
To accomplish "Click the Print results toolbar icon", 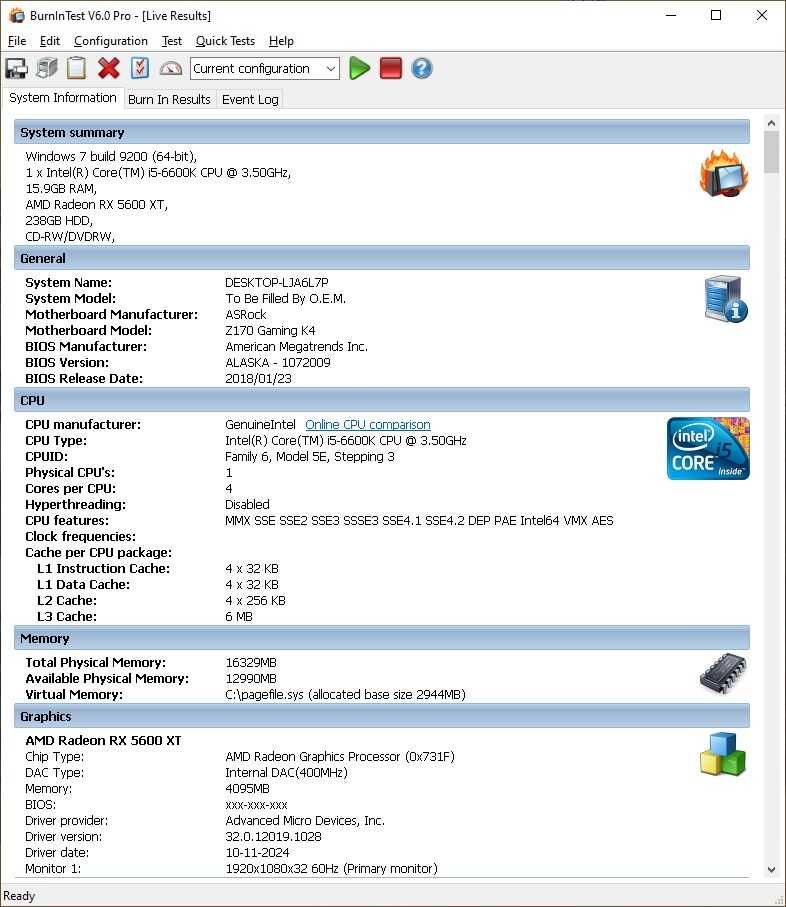I will click(x=47, y=68).
